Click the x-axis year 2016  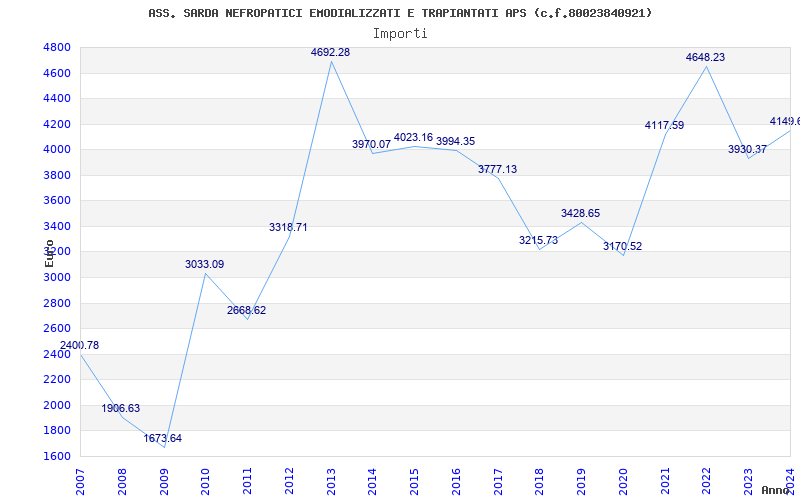tap(456, 482)
